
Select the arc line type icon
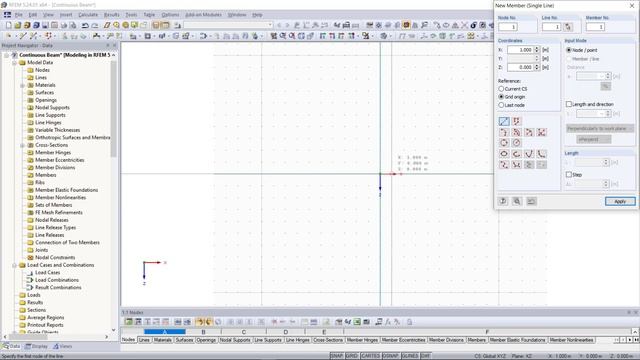504,132
